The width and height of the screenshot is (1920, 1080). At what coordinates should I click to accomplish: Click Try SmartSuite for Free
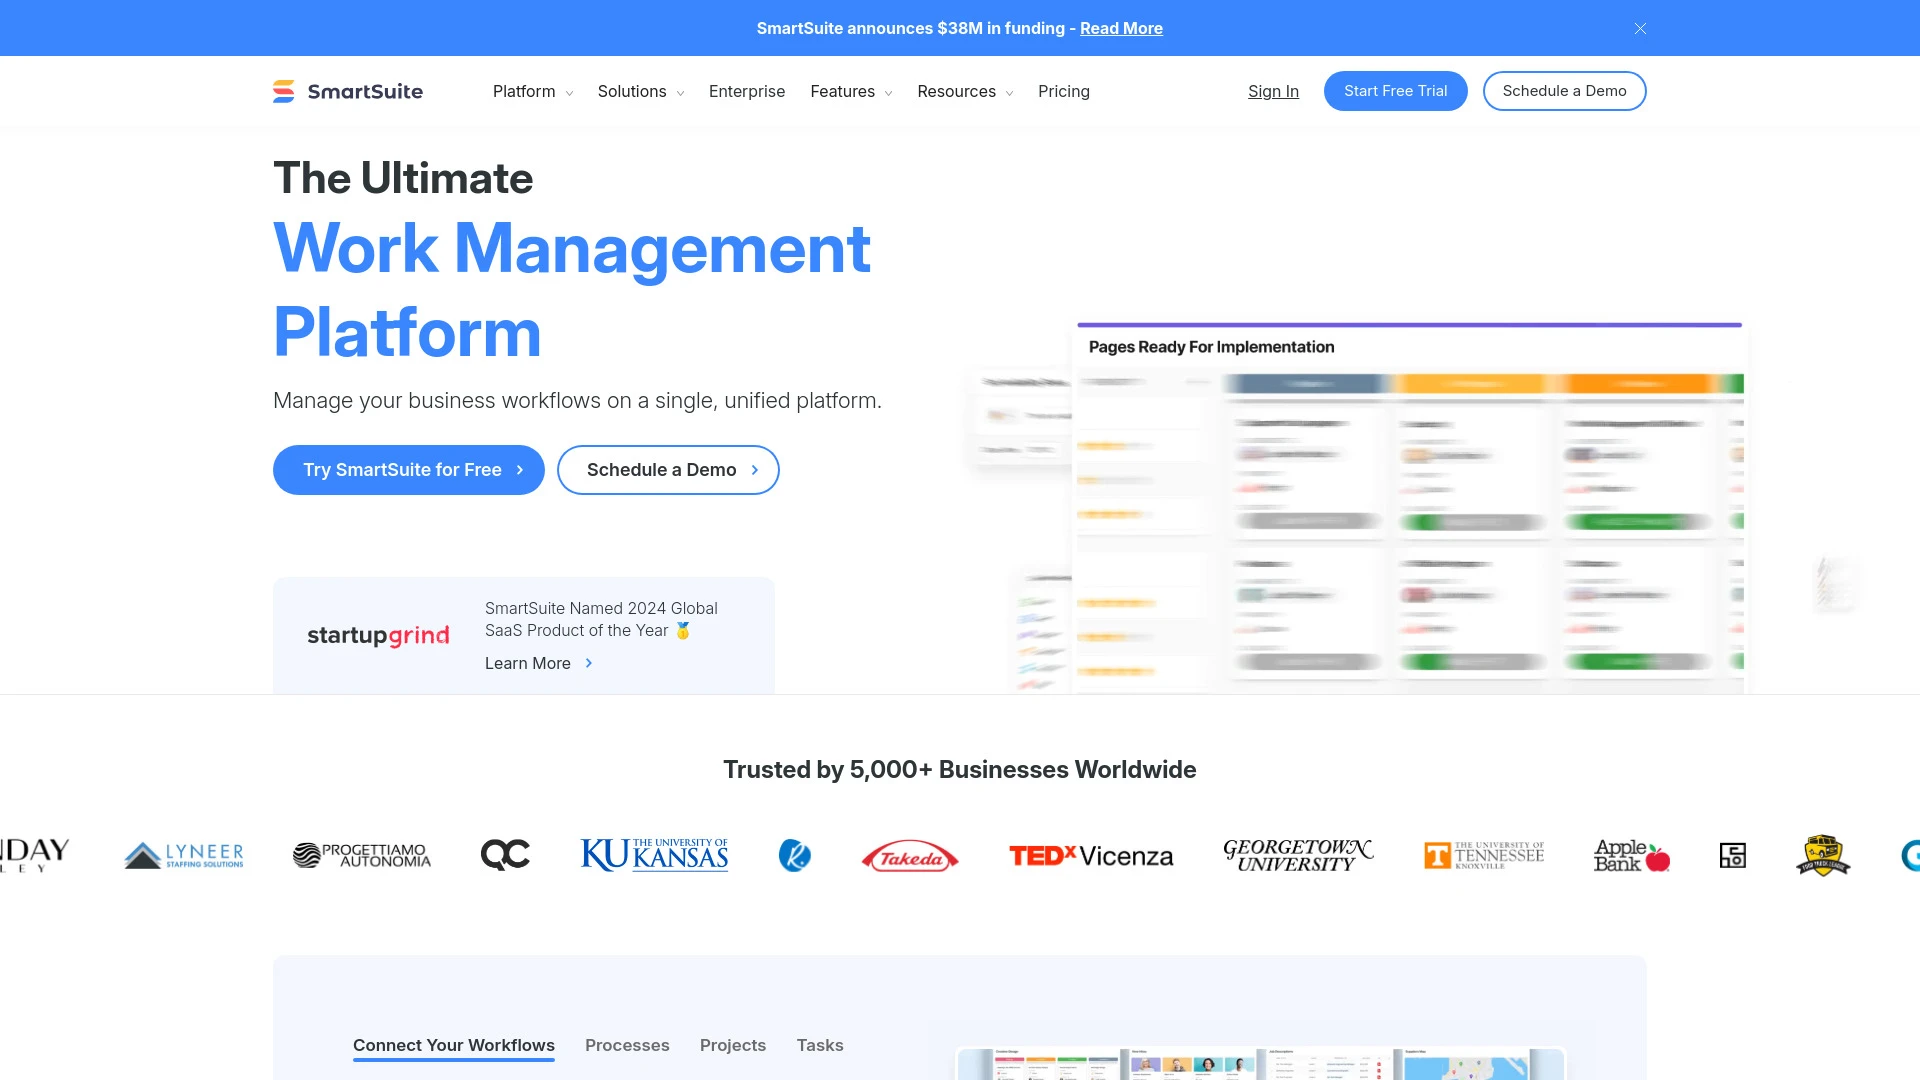point(408,469)
